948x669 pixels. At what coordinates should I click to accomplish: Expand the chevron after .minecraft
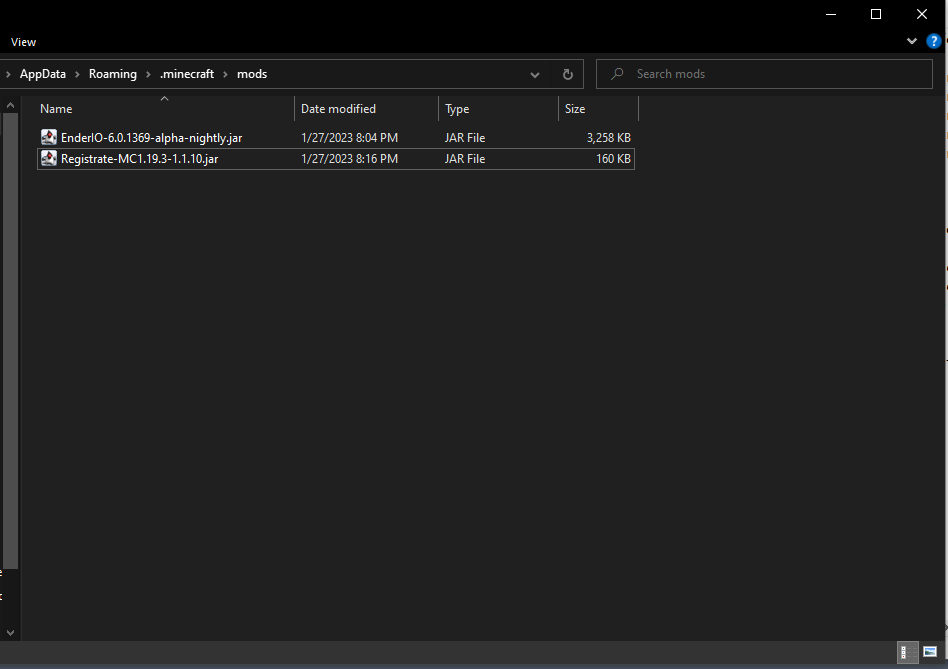226,74
